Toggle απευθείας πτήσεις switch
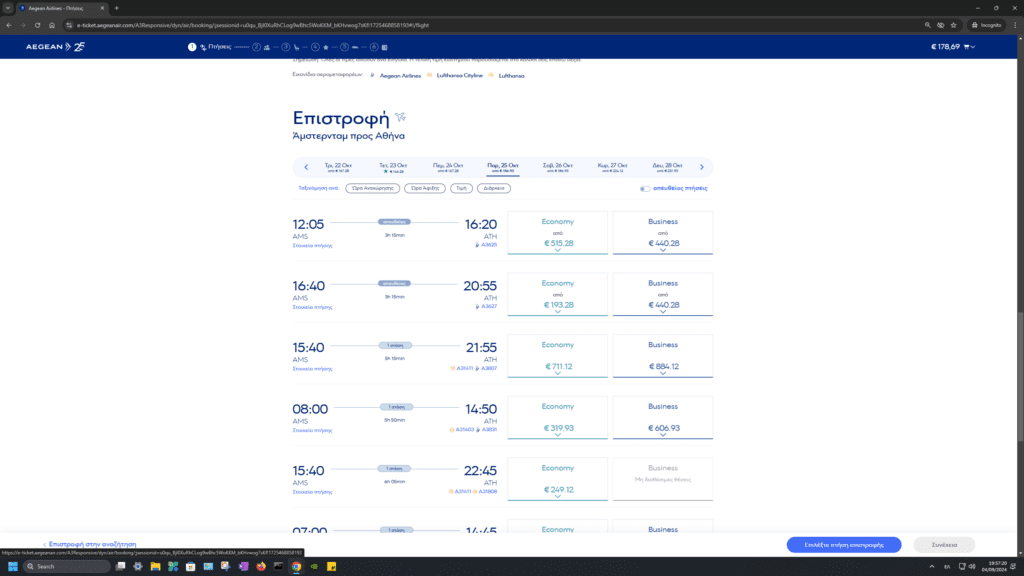1024x576 pixels. tap(645, 189)
